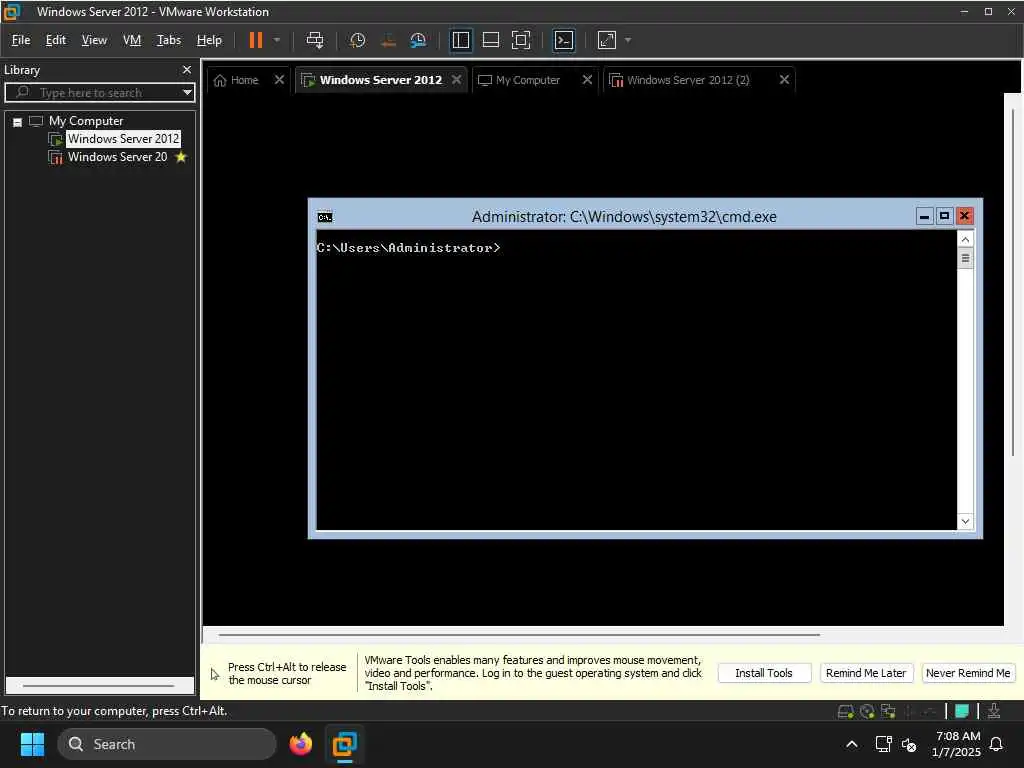Image resolution: width=1024 pixels, height=768 pixels.
Task: Click the Install Tools button
Action: click(763, 673)
